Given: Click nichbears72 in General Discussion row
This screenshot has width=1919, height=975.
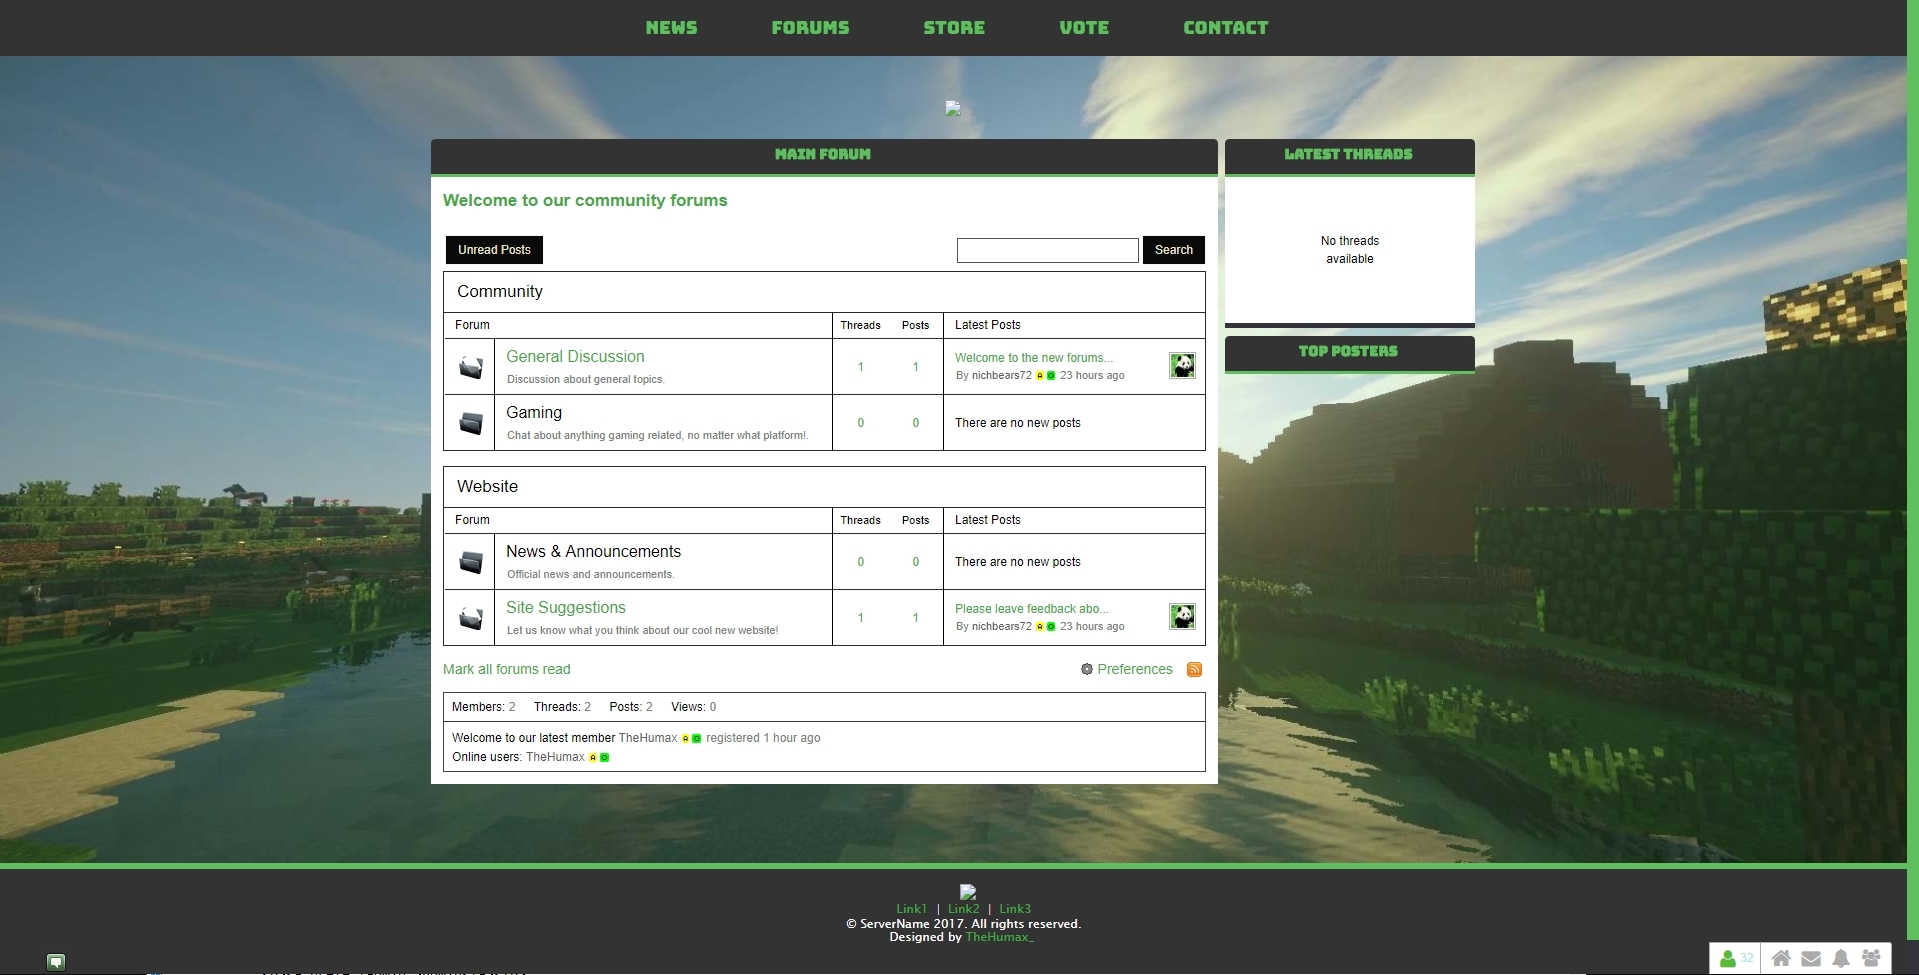Looking at the screenshot, I should tap(1001, 375).
